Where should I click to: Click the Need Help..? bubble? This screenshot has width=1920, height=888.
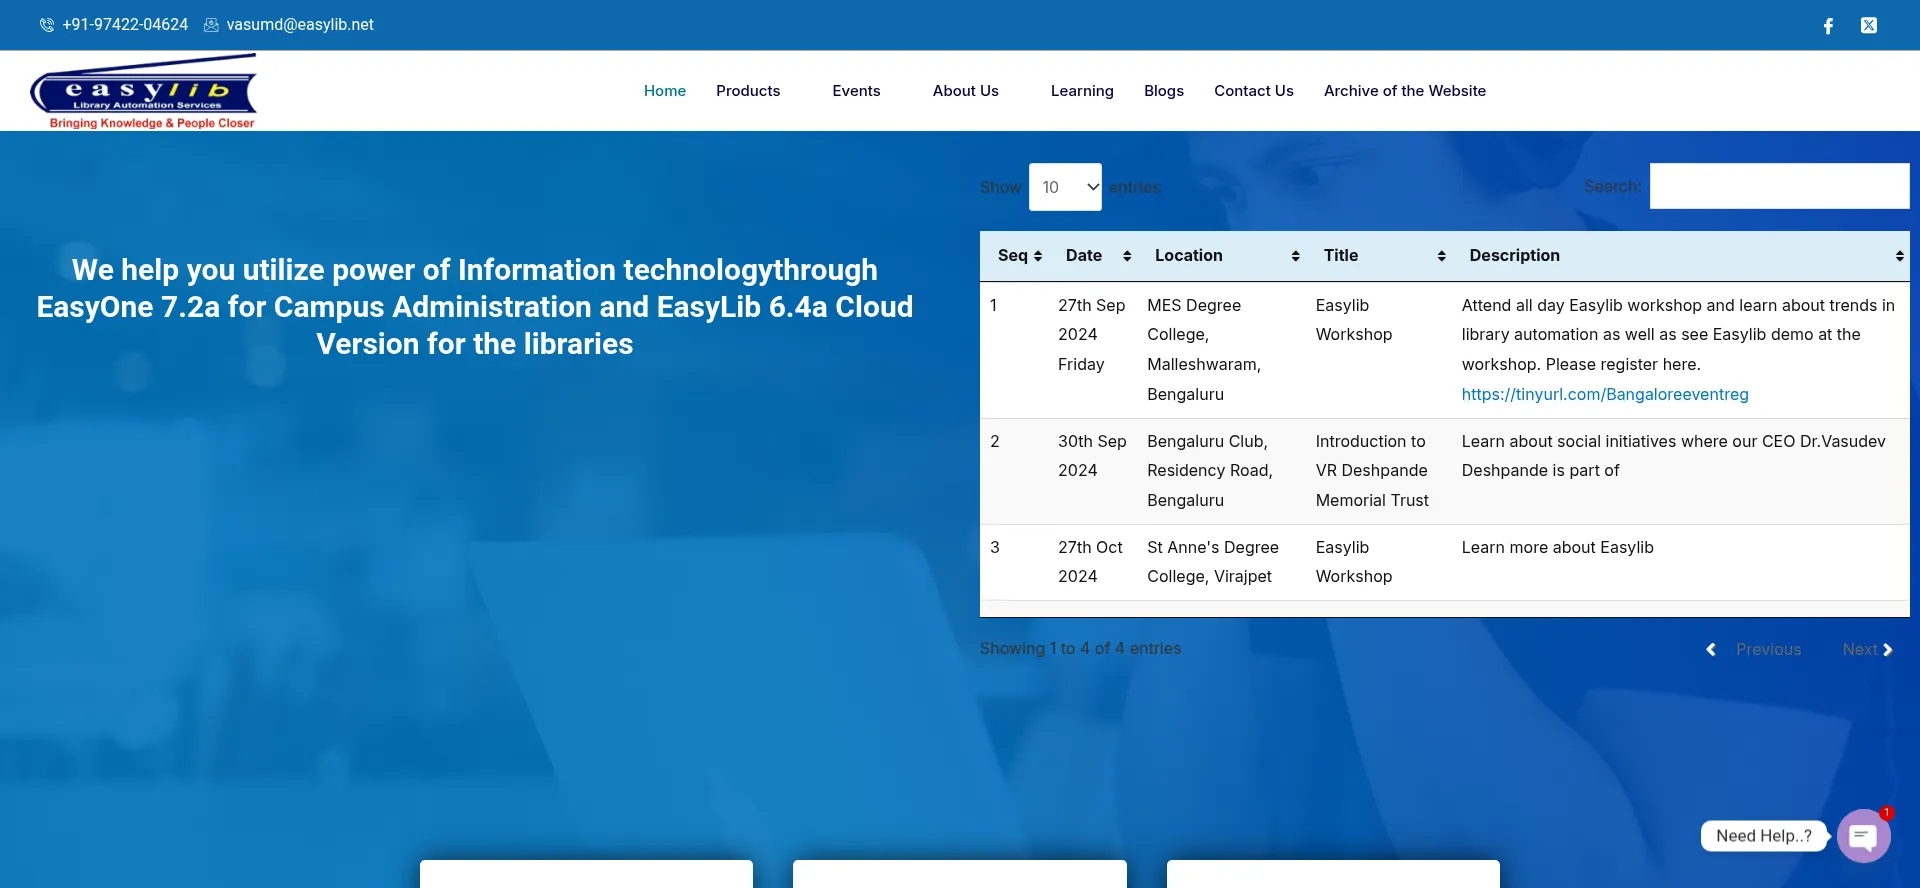tap(1764, 836)
